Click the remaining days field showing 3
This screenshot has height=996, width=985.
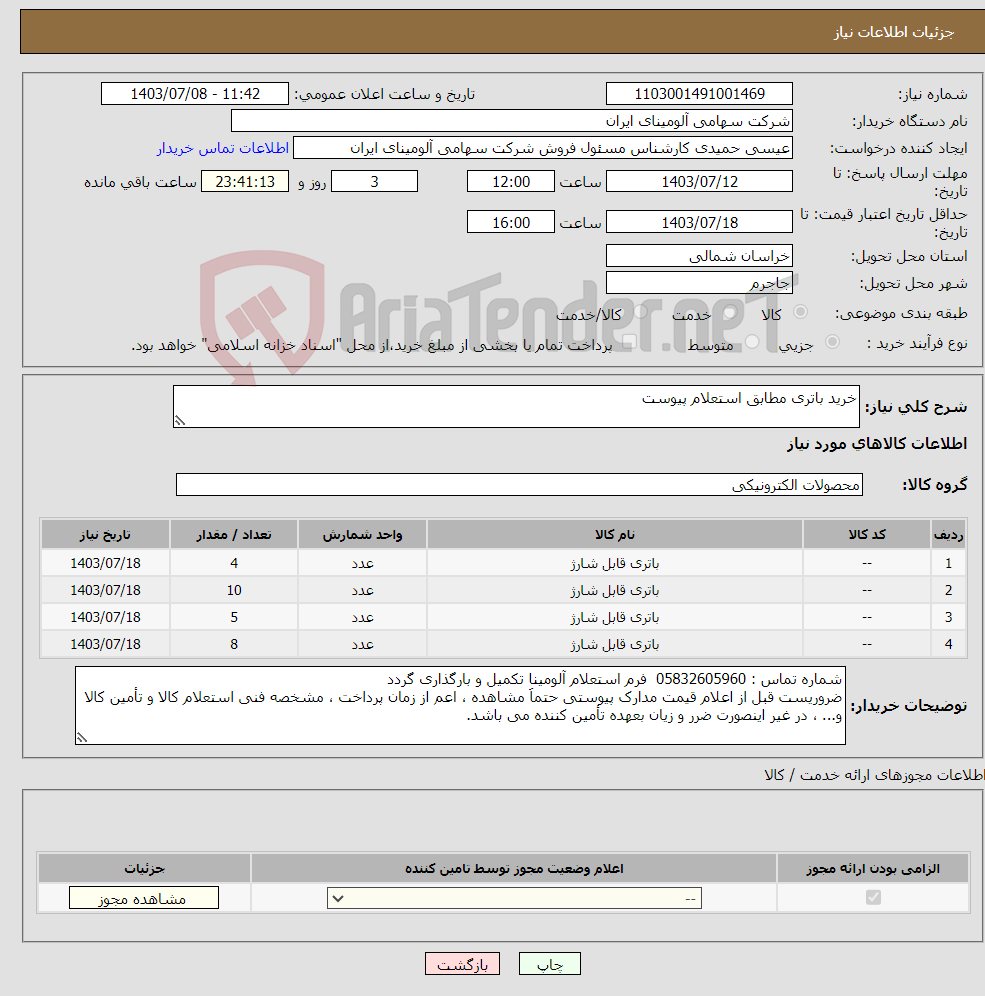(375, 182)
